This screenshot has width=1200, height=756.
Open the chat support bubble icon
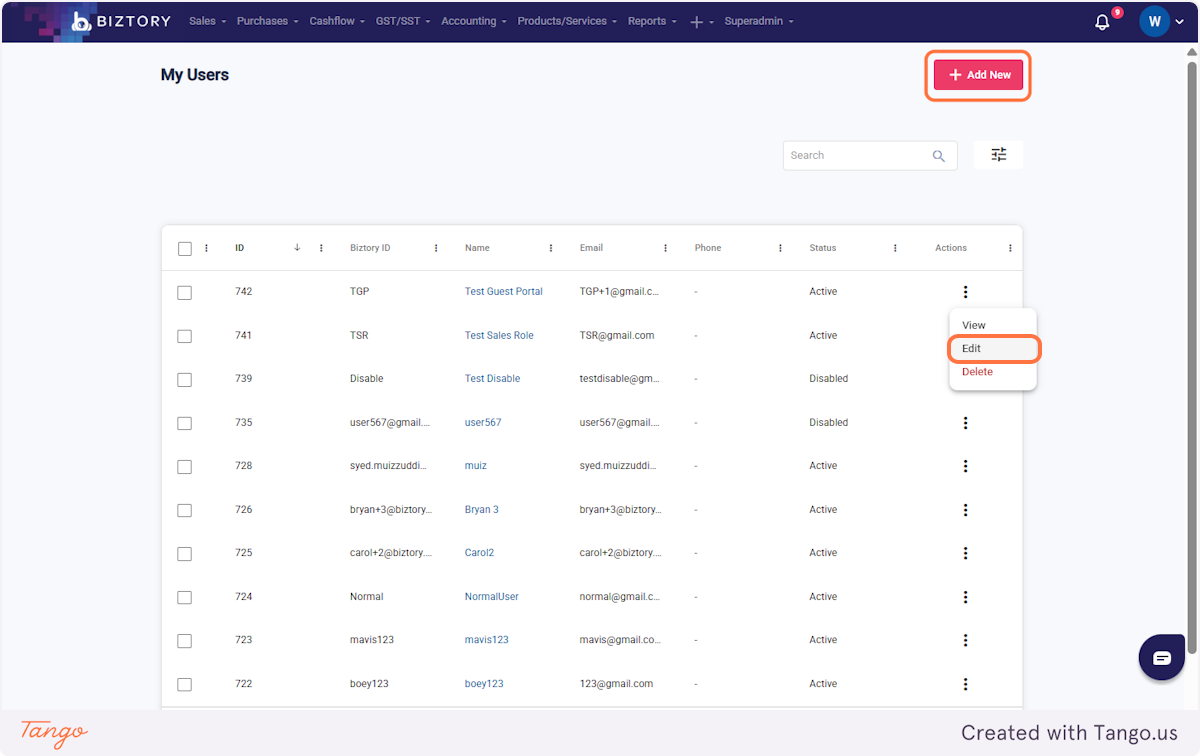click(1162, 658)
